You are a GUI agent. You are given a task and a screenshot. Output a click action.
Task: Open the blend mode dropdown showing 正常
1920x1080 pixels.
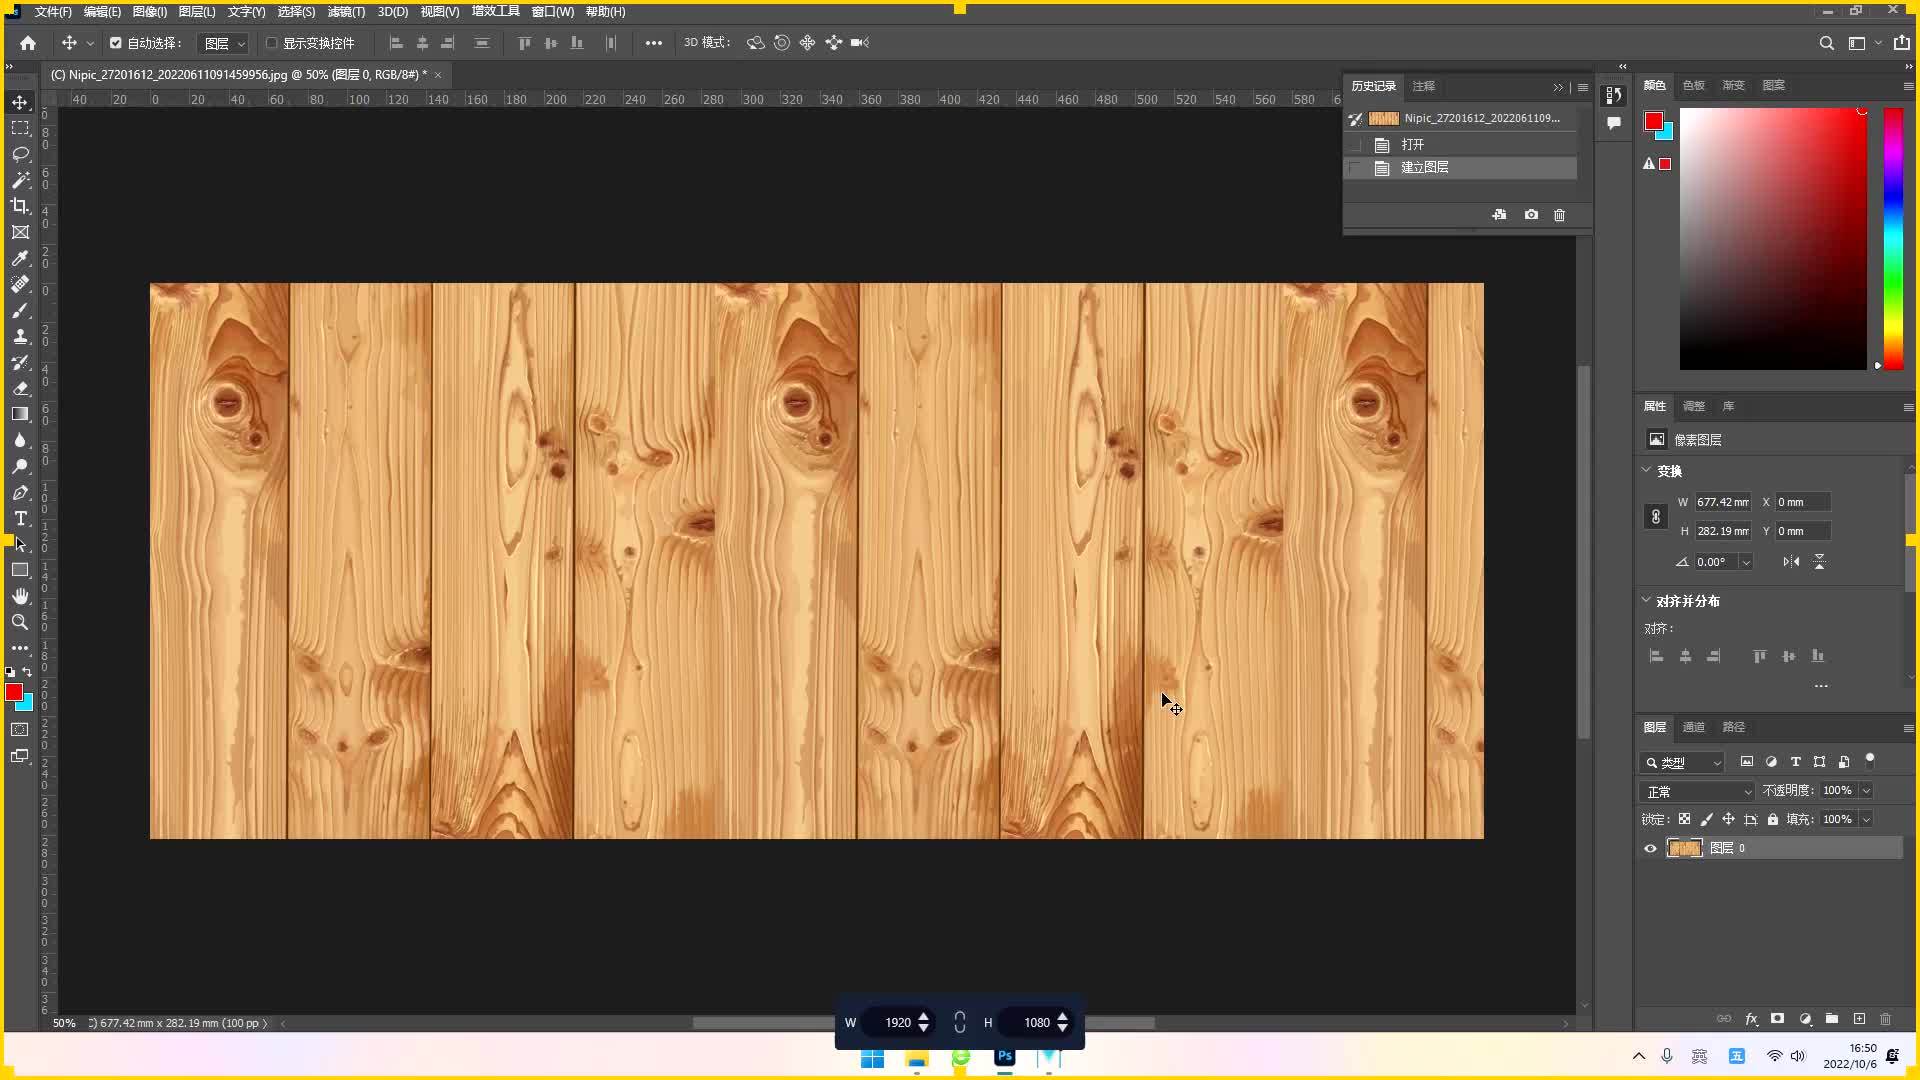point(1697,791)
